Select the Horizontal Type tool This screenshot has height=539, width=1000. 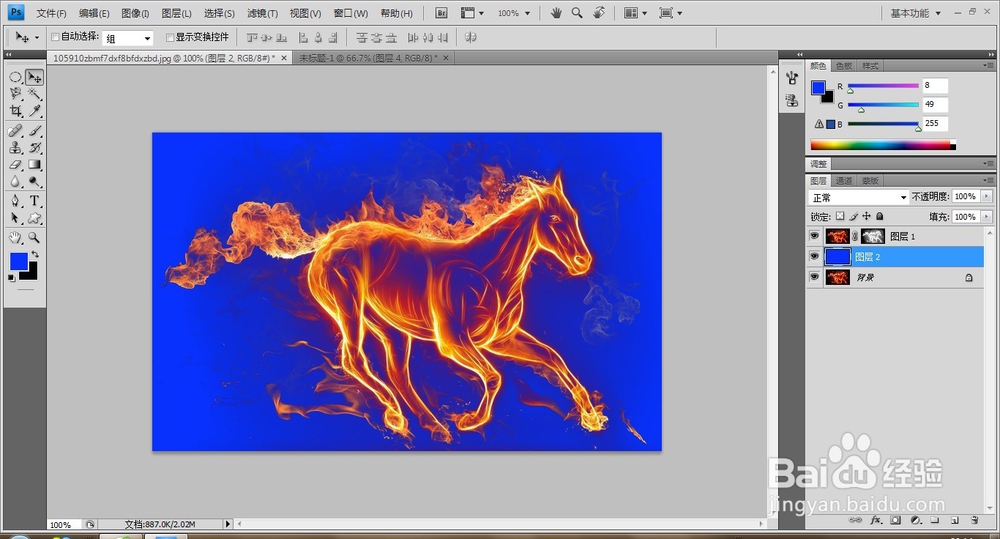coord(34,201)
